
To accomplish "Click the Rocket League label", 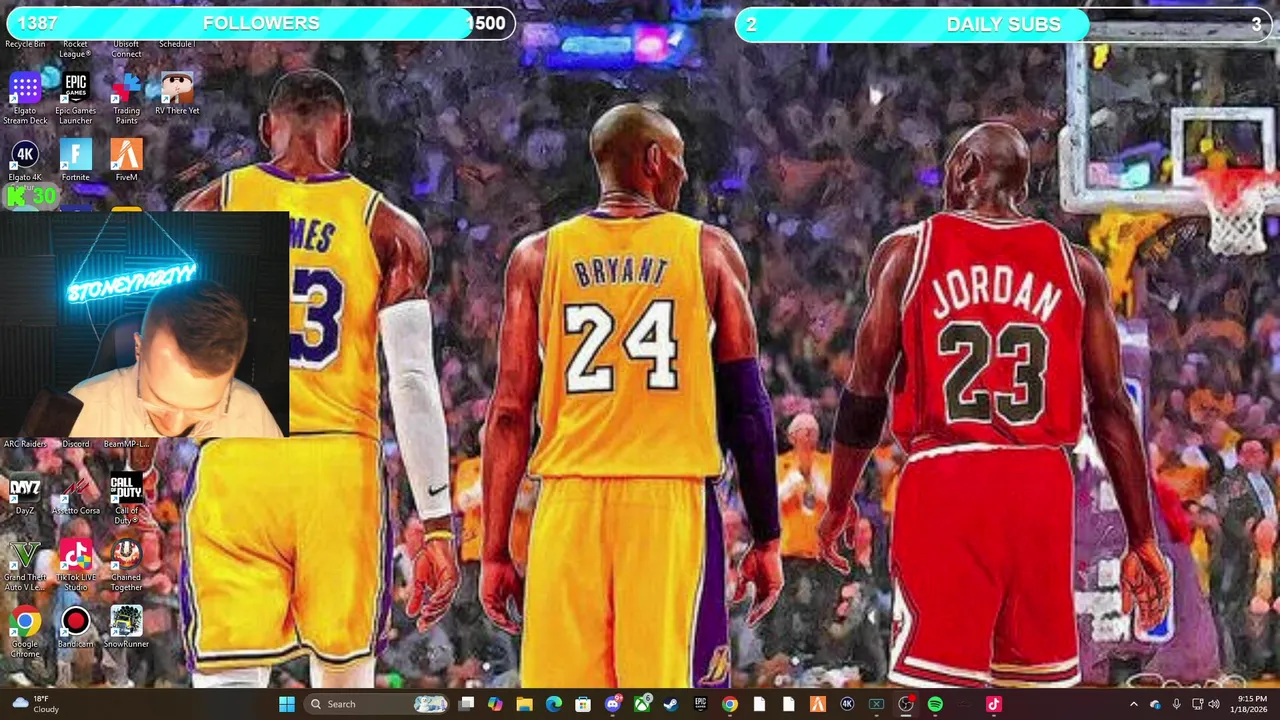I will [75, 49].
